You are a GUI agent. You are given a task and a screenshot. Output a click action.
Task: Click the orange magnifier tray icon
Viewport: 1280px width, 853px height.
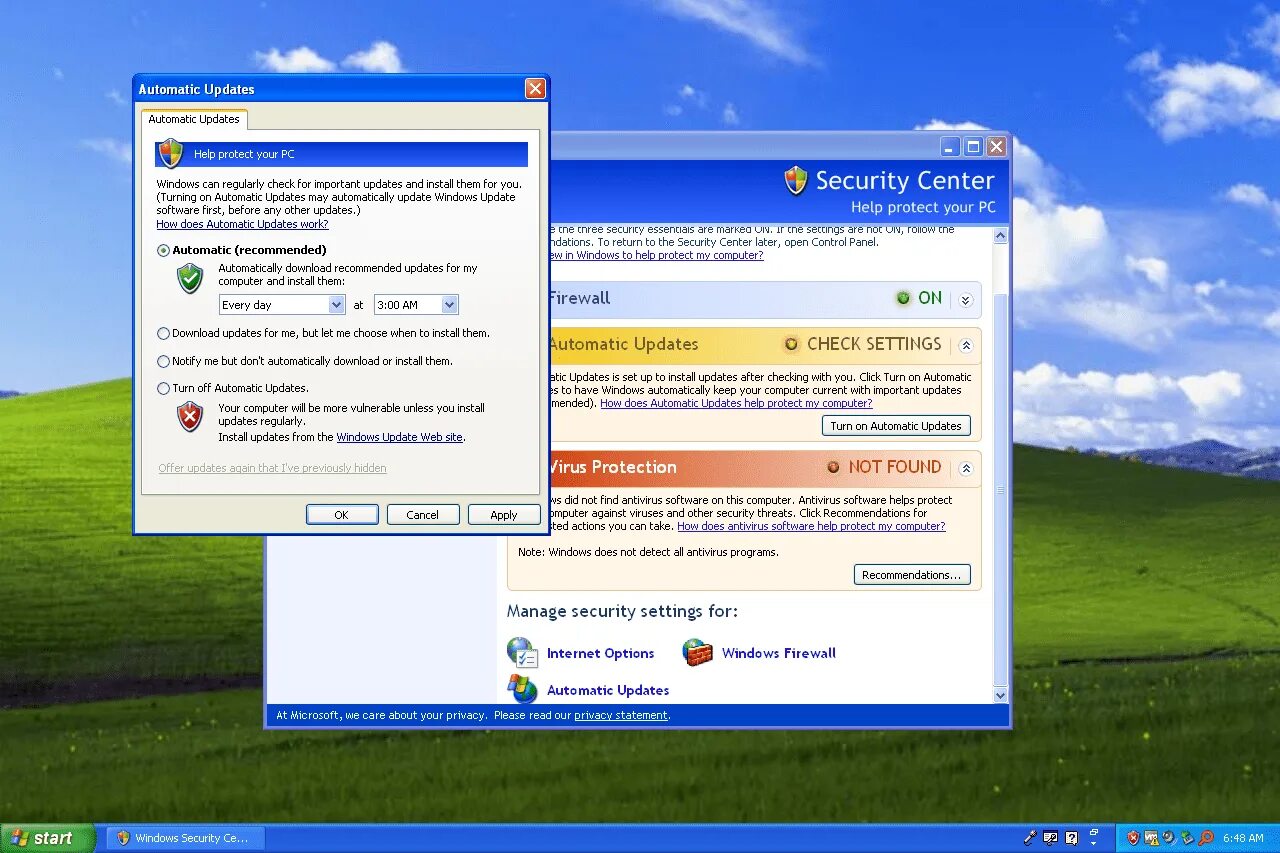coord(1206,838)
